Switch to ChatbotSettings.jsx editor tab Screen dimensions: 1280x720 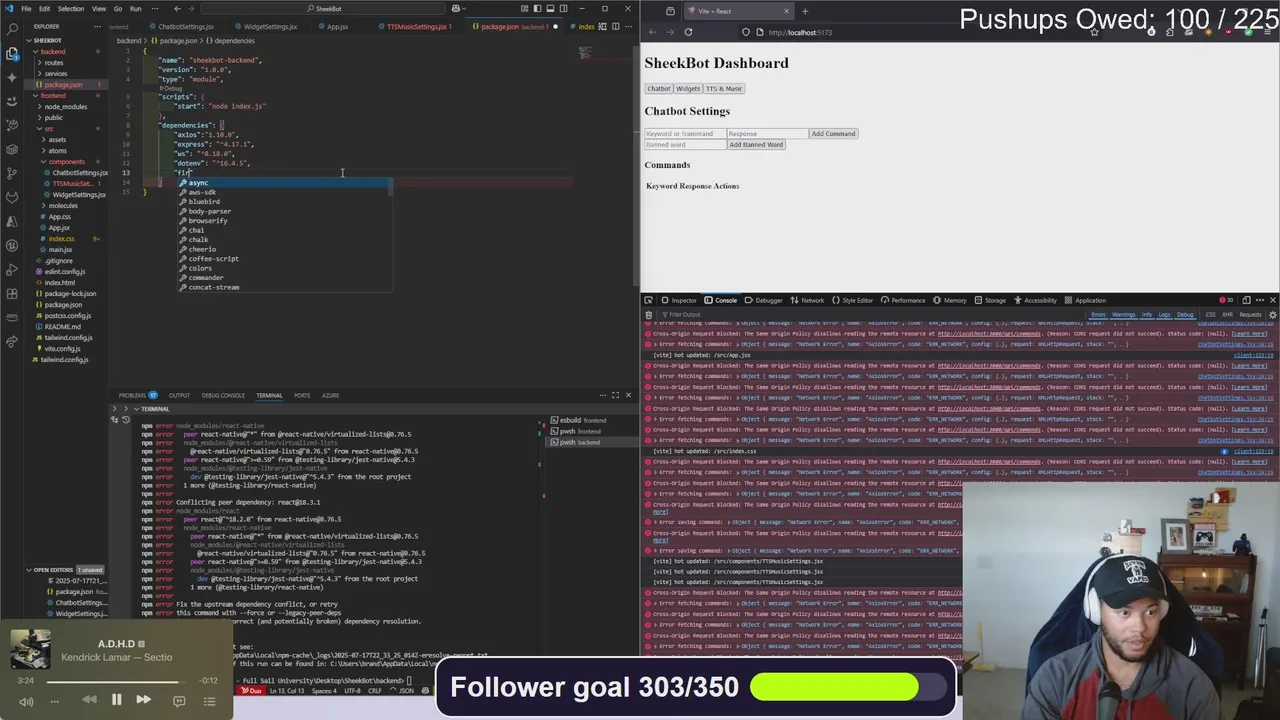[183, 26]
